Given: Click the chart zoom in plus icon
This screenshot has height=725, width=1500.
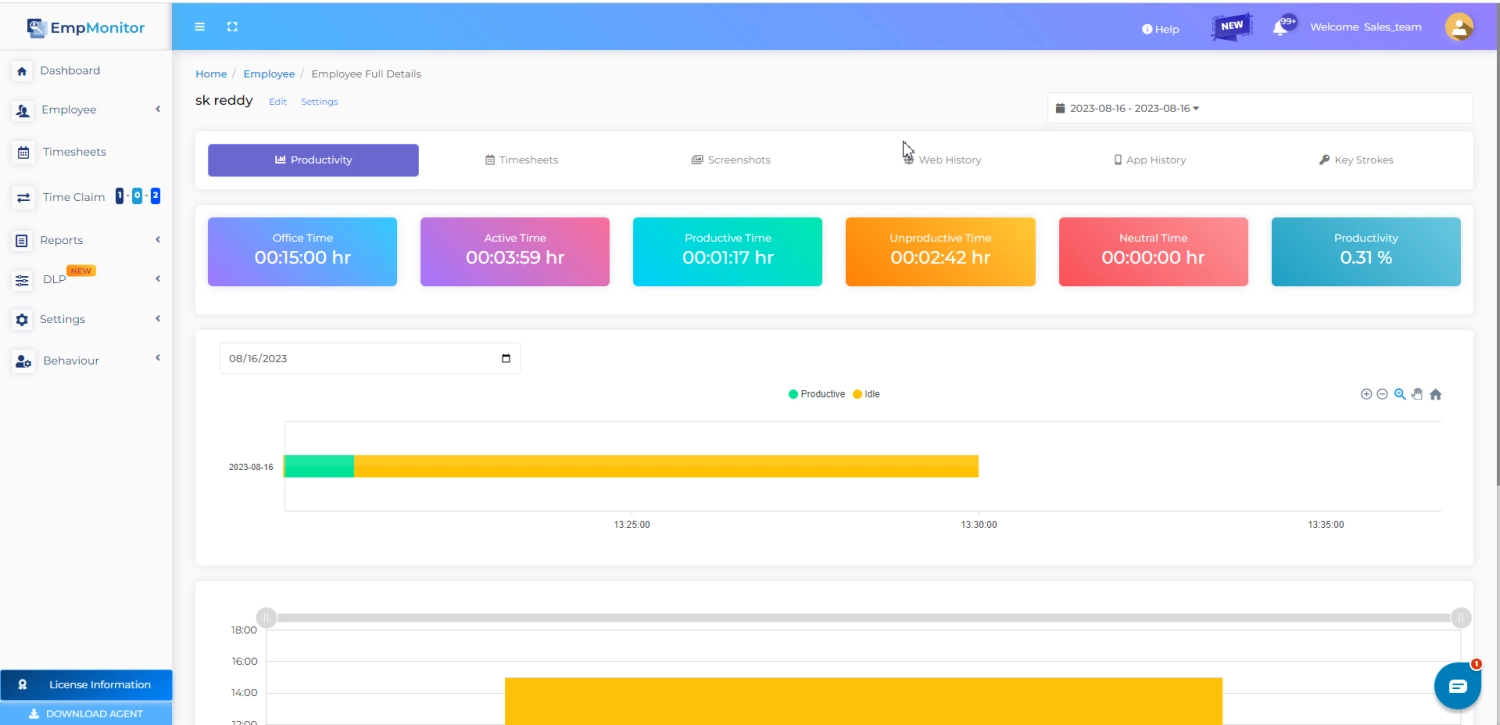Looking at the screenshot, I should click(1366, 394).
